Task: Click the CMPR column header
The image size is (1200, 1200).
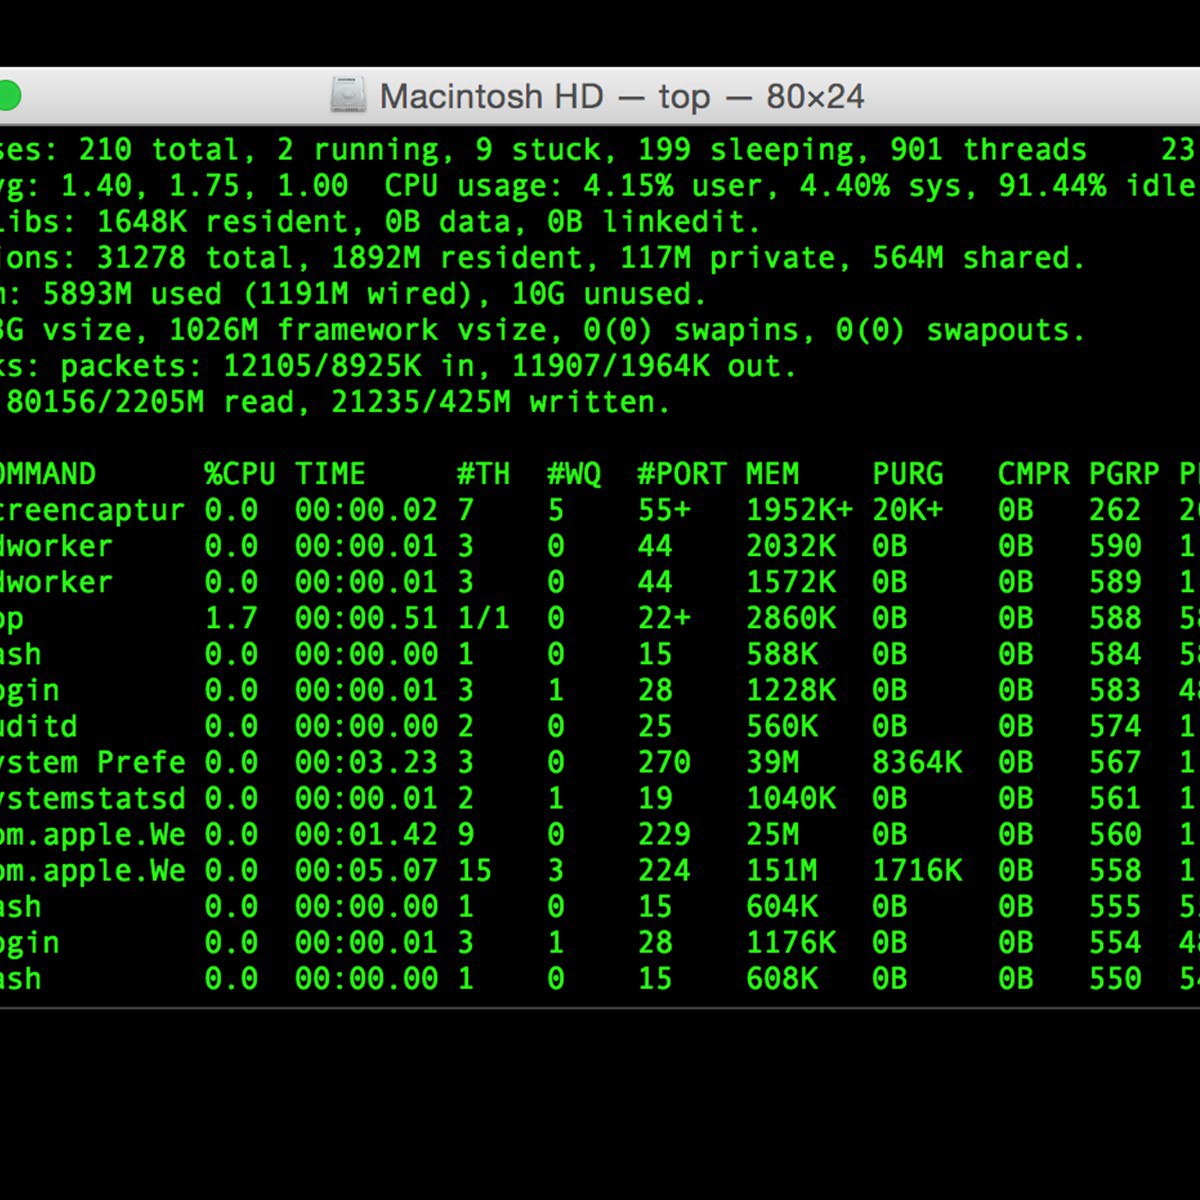Action: [1033, 474]
